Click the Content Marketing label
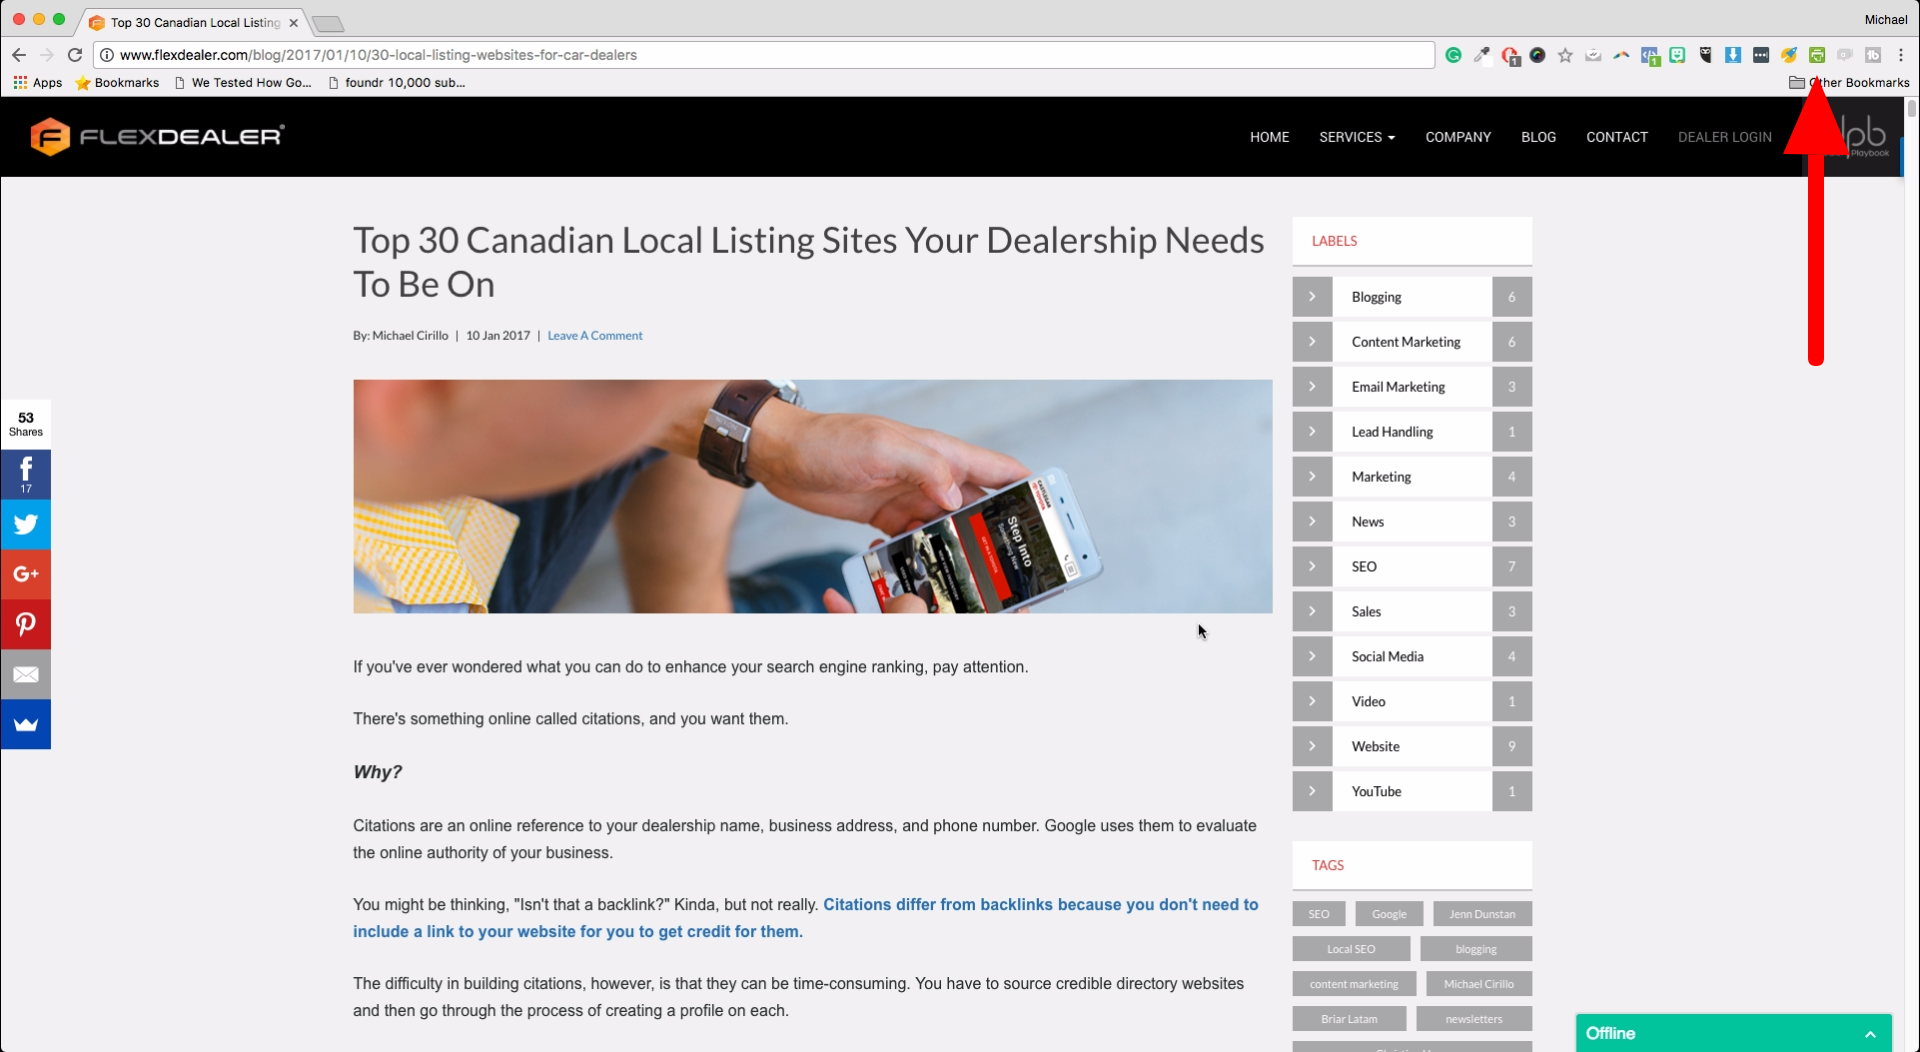 pyautogui.click(x=1405, y=342)
